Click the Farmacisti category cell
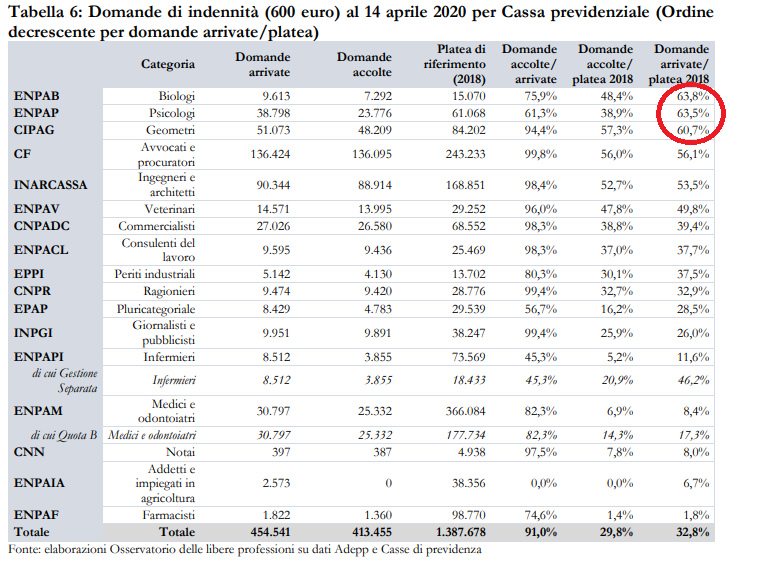Viewport: 763px width, 562px height. point(170,514)
